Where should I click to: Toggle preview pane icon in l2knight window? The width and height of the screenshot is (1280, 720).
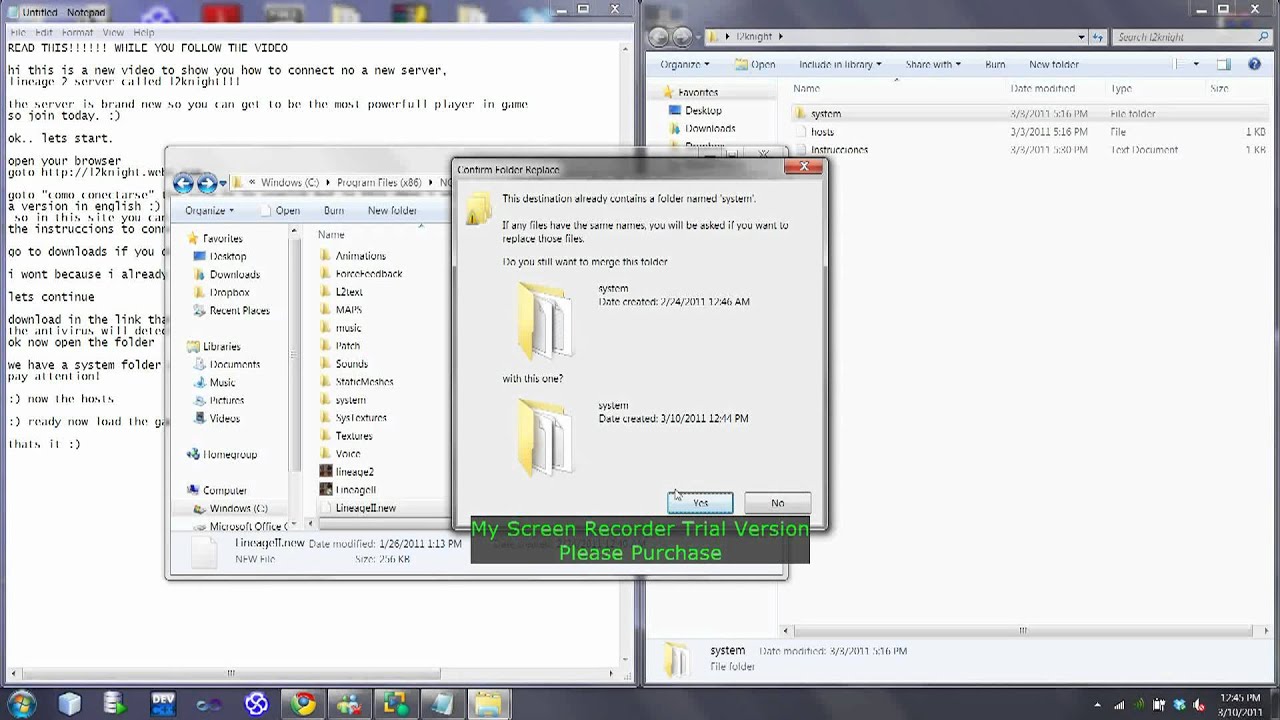coord(1223,64)
